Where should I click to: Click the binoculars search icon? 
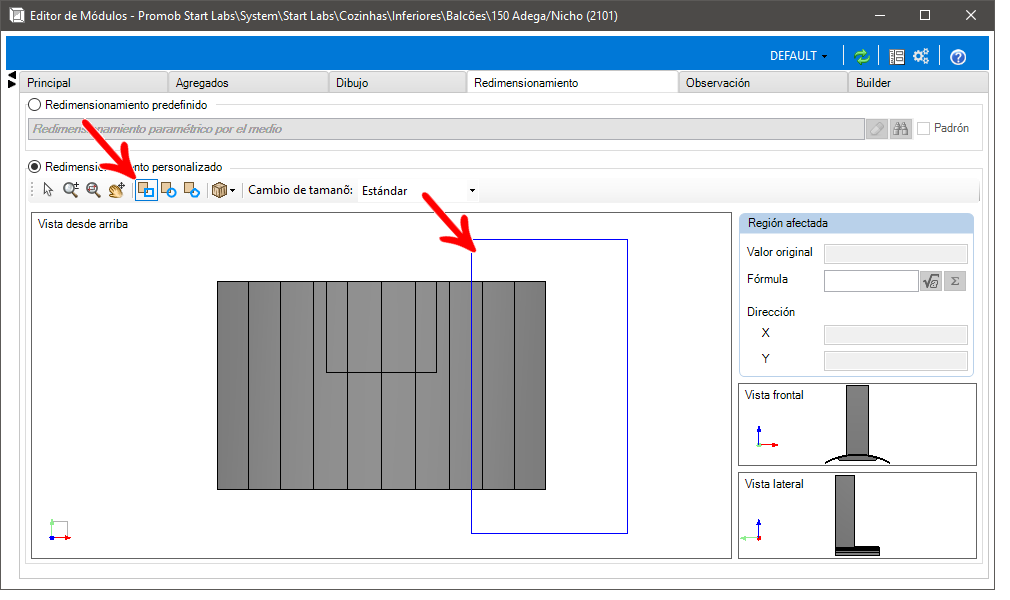pos(900,129)
